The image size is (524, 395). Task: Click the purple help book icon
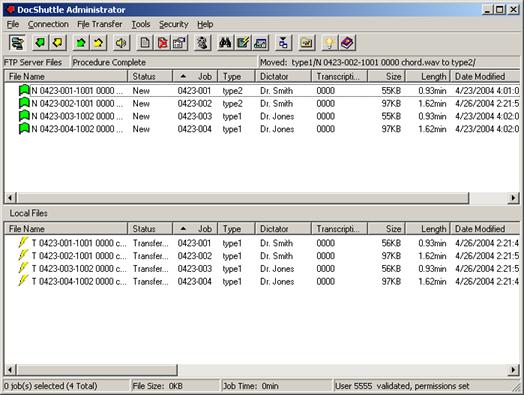click(x=347, y=43)
